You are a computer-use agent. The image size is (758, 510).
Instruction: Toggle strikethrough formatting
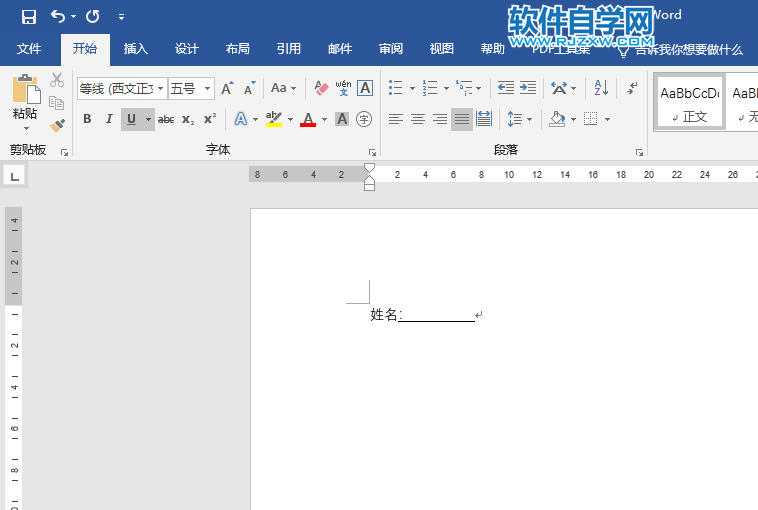166,119
